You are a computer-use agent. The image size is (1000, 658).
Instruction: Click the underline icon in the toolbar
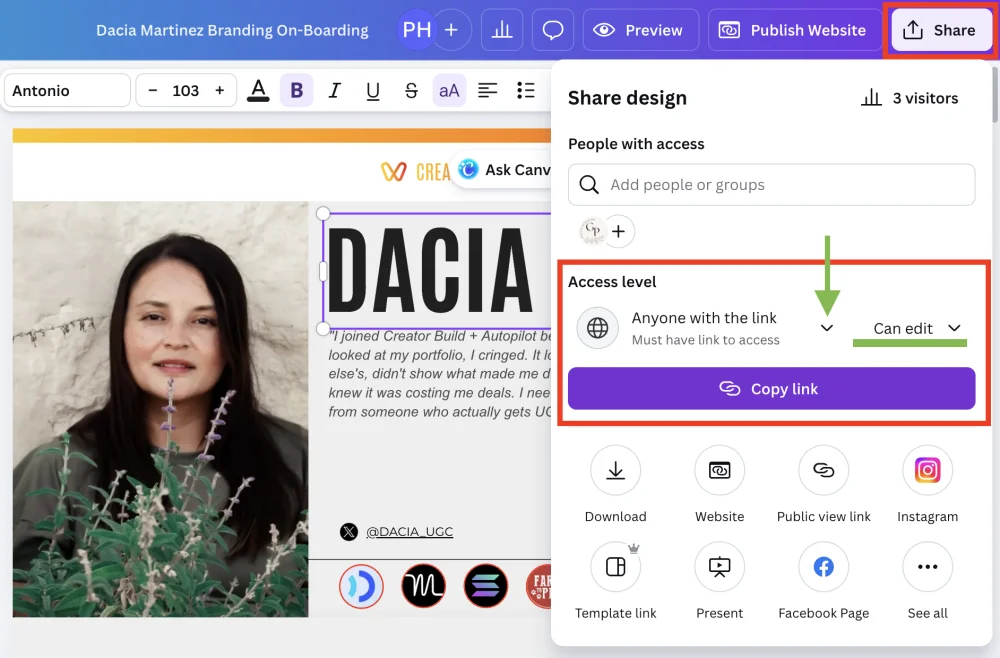coord(372,90)
